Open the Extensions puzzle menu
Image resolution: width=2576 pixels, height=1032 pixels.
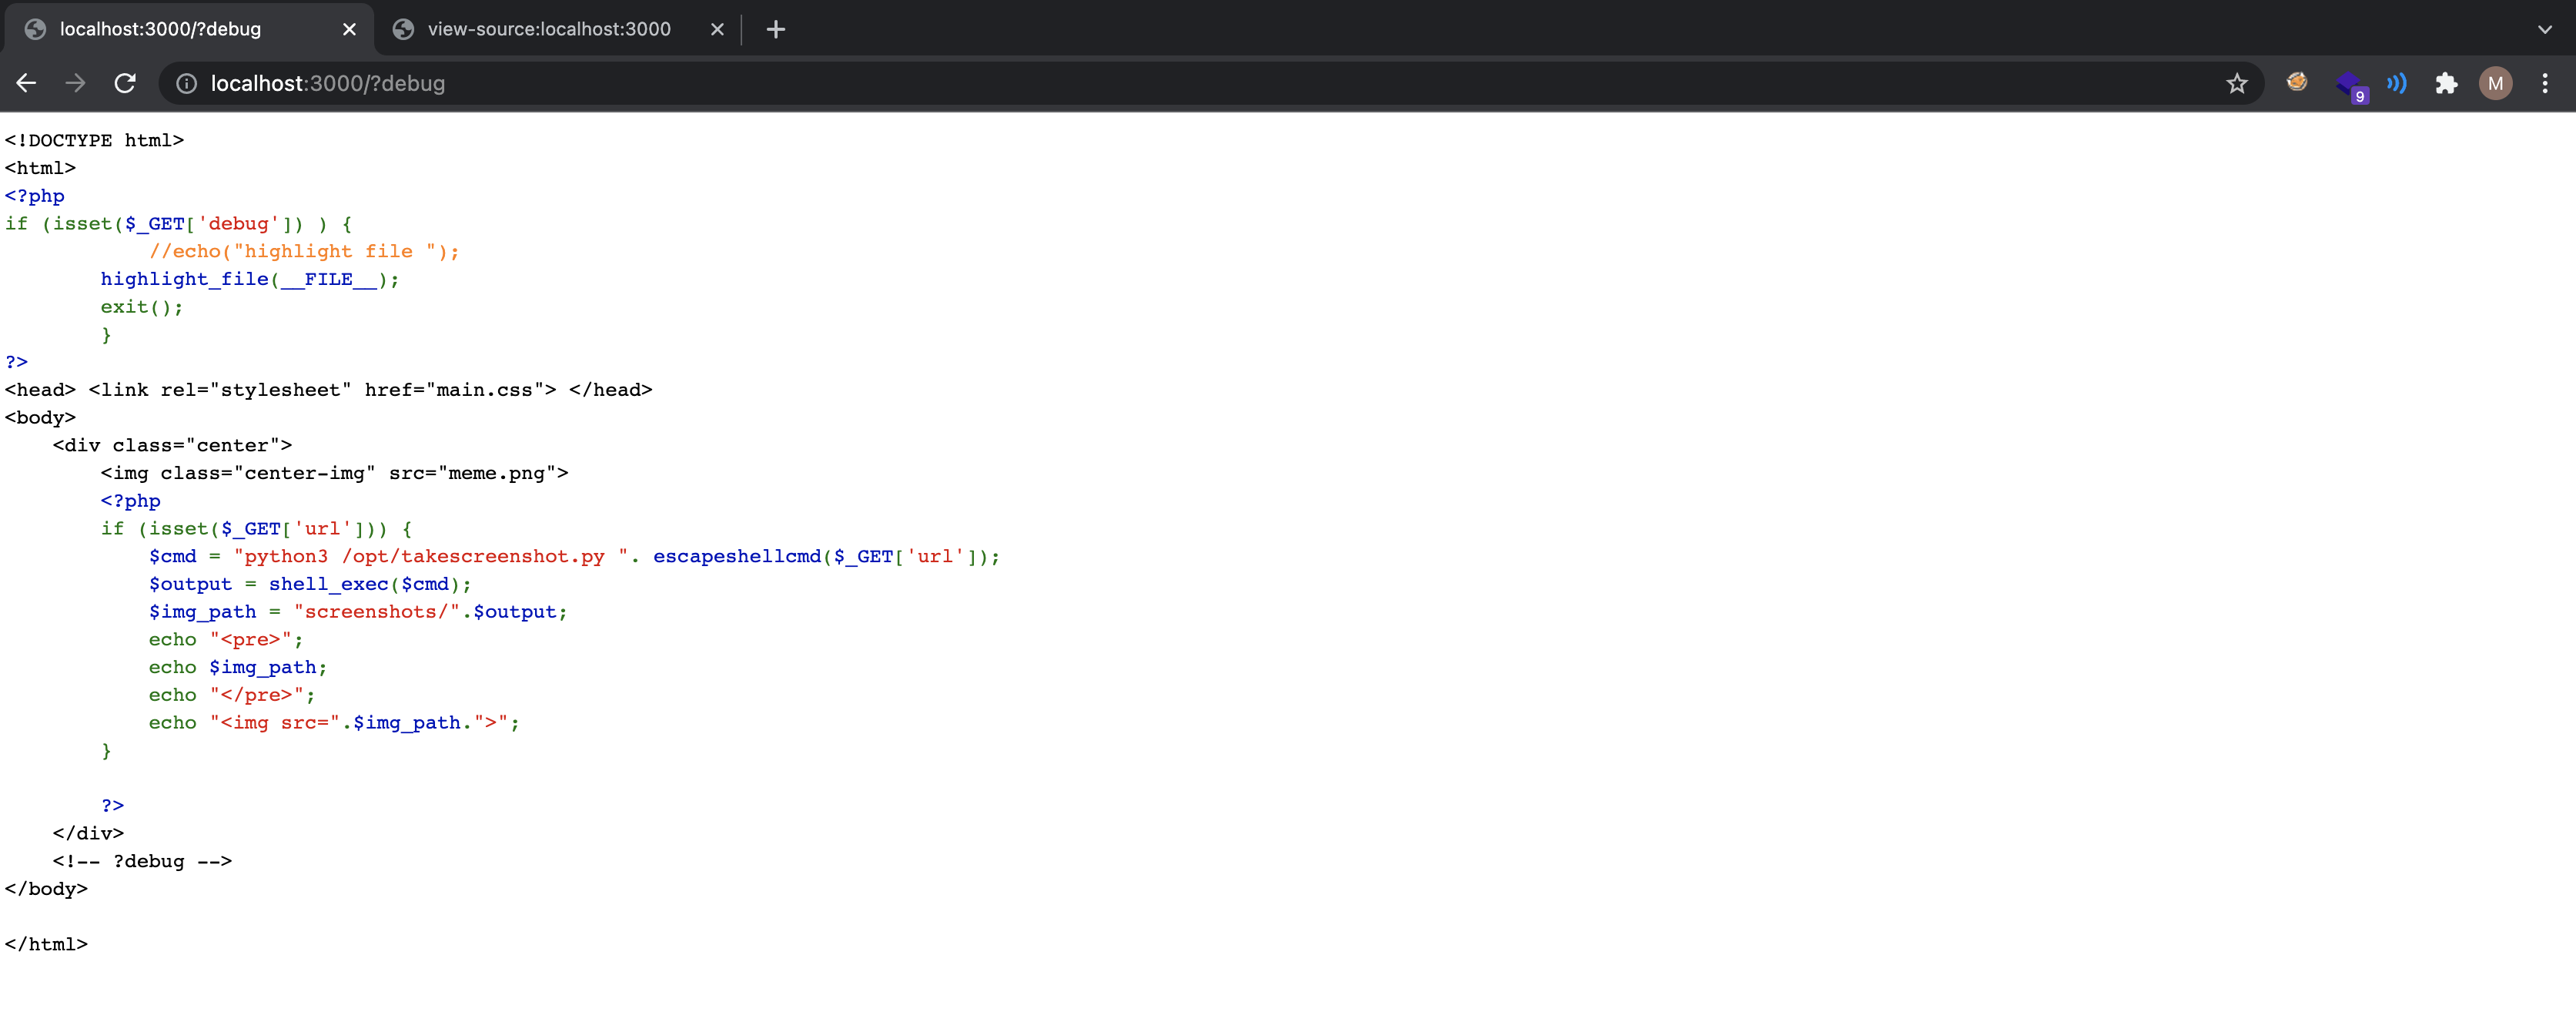(x=2446, y=84)
